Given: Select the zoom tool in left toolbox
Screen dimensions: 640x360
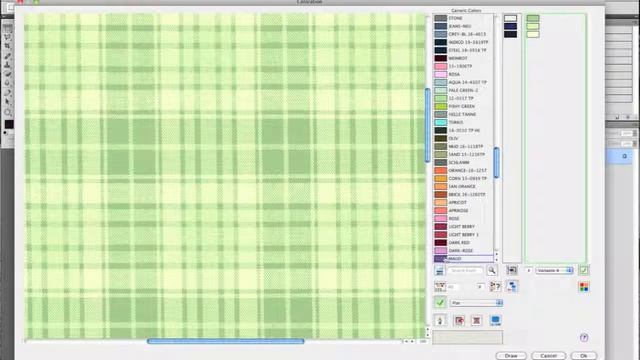Looking at the screenshot, I should point(7,112).
